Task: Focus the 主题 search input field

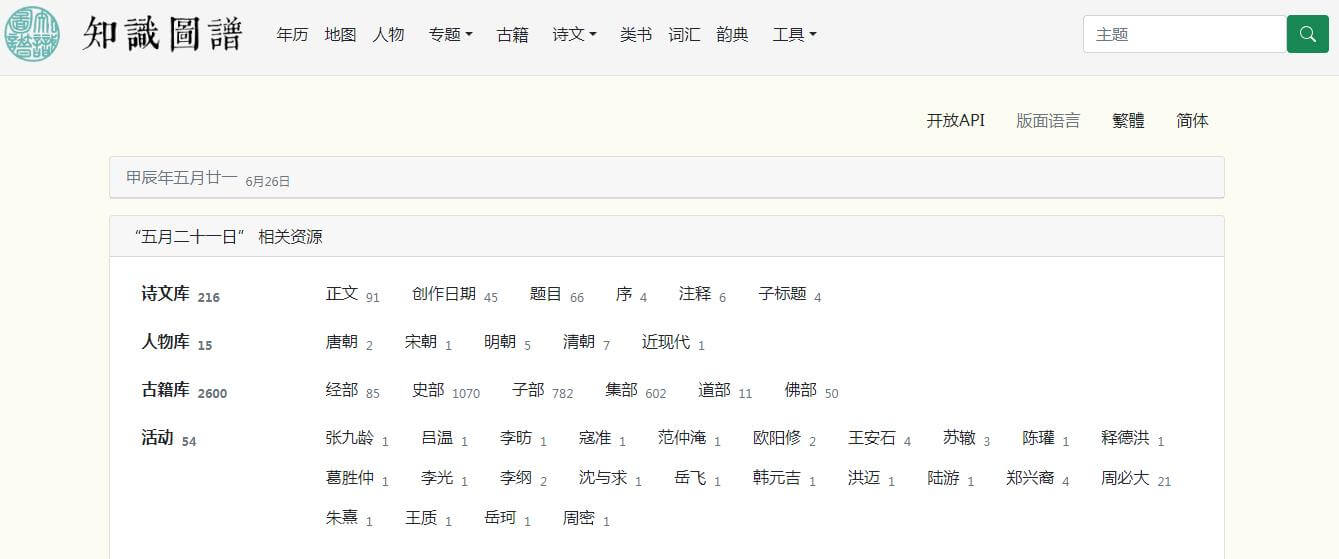Action: point(1185,34)
